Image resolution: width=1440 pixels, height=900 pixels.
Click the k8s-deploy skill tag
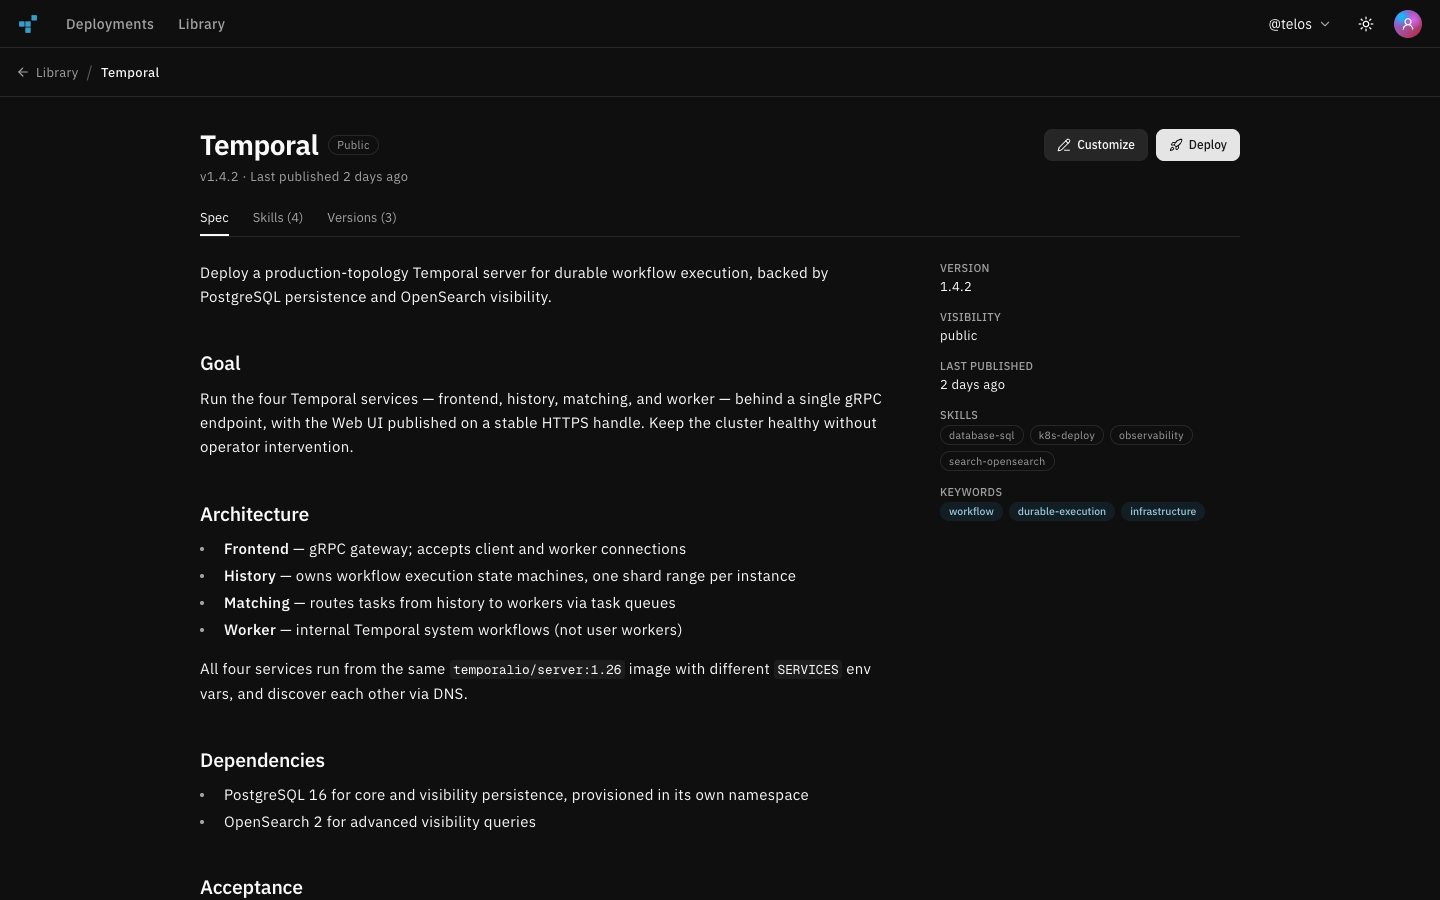pyautogui.click(x=1066, y=435)
